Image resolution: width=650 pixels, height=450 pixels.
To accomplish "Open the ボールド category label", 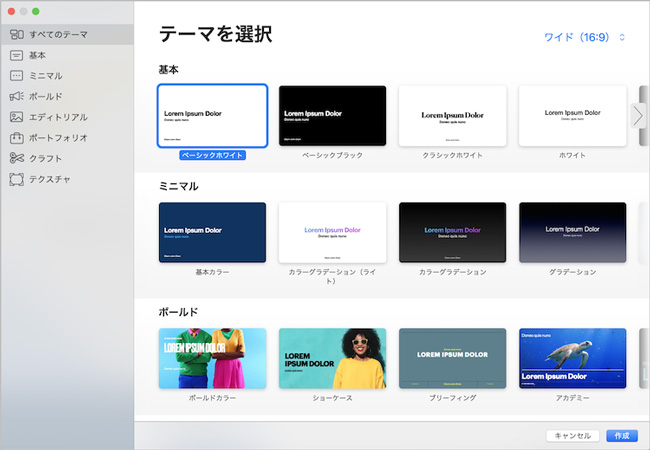I will (46, 97).
